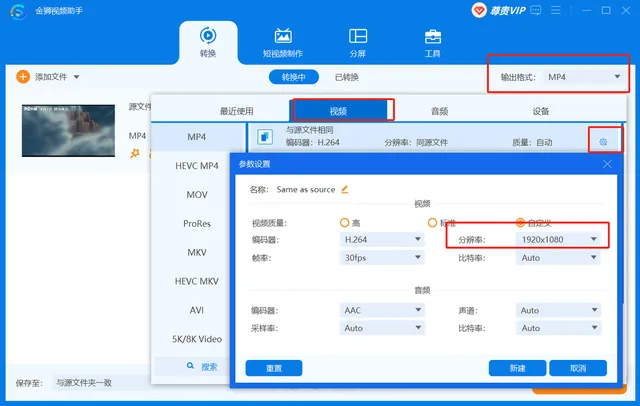Click the 尊贵VIP diamond badge icon

[x=479, y=10]
